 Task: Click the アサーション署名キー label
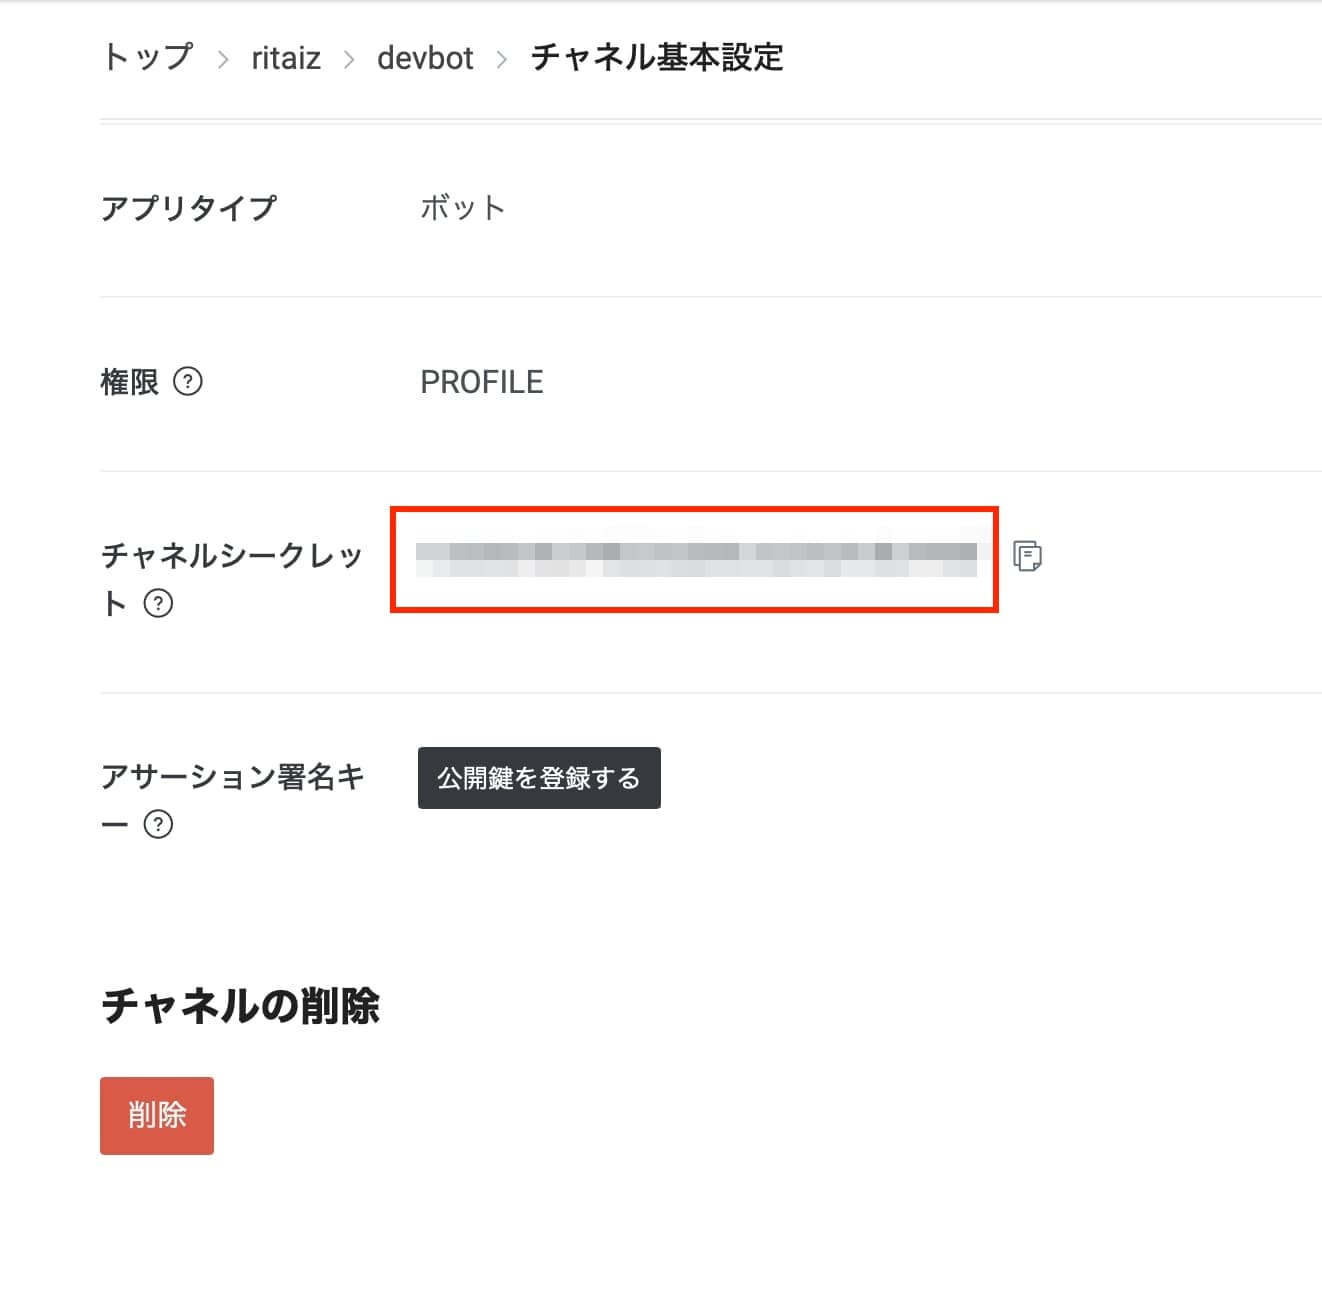pyautogui.click(x=232, y=800)
